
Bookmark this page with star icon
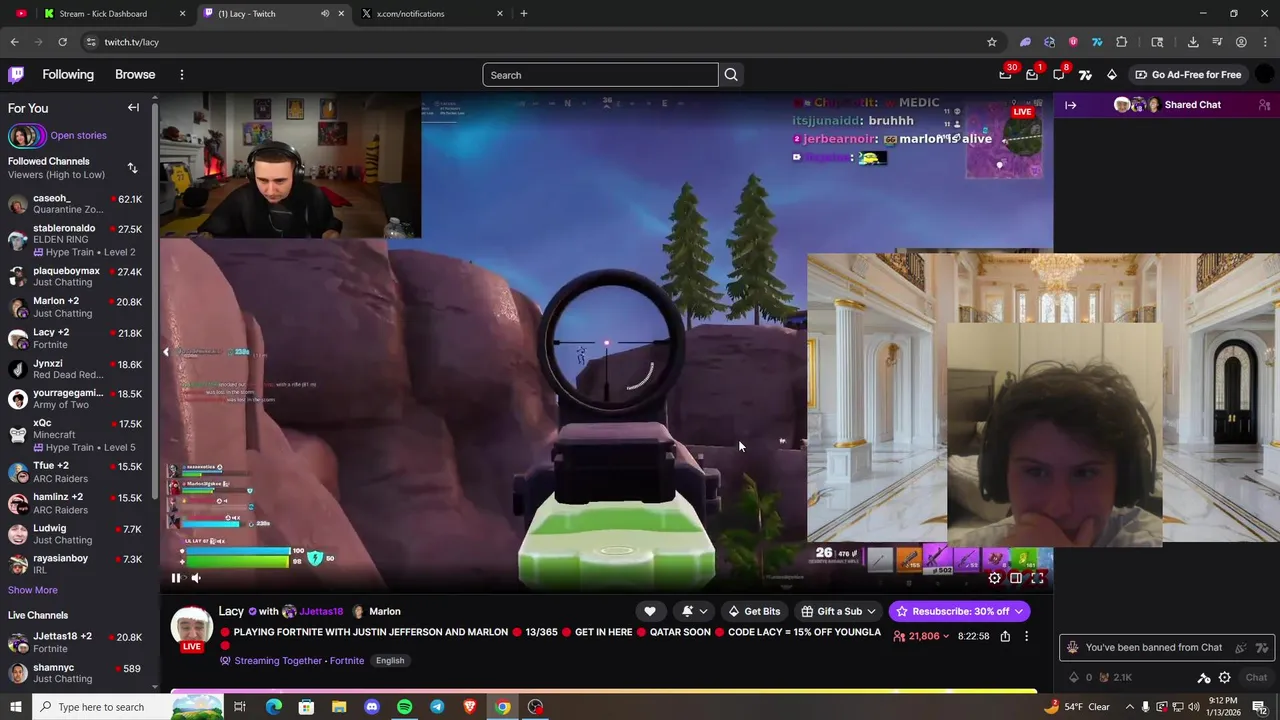(x=992, y=42)
